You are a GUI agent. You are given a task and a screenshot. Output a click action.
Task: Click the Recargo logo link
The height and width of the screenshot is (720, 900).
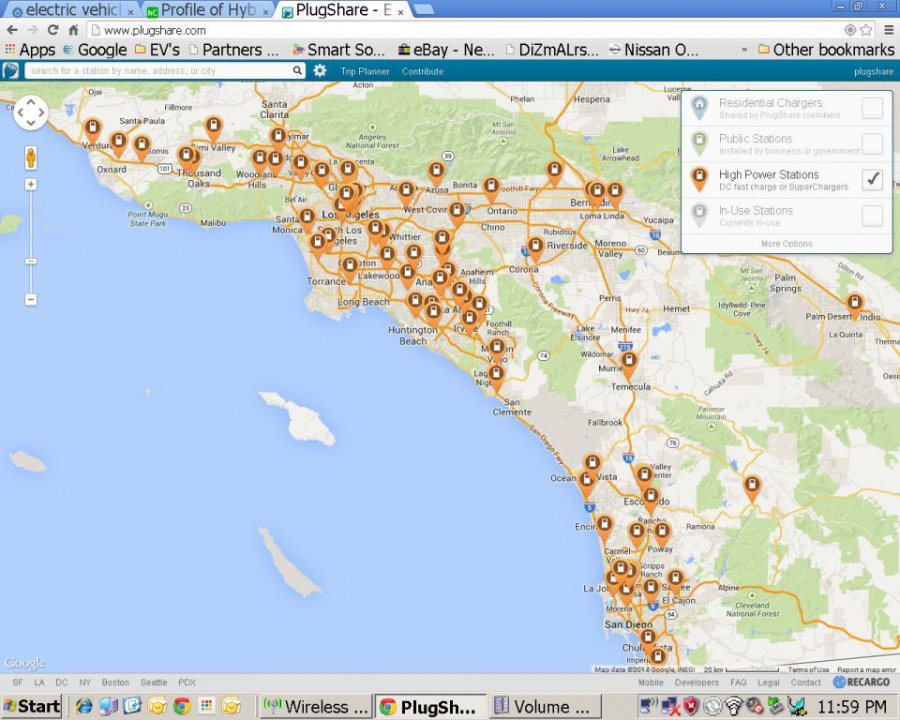(x=862, y=682)
